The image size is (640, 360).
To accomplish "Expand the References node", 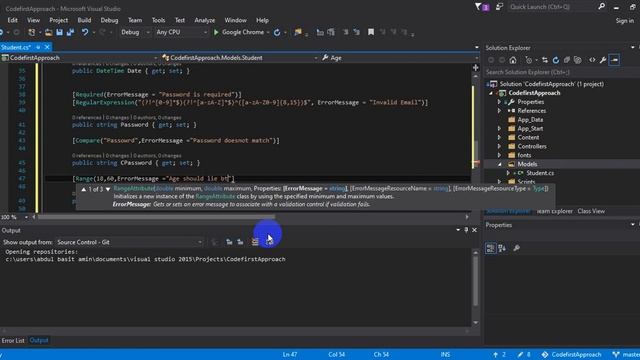I will tap(499, 111).
